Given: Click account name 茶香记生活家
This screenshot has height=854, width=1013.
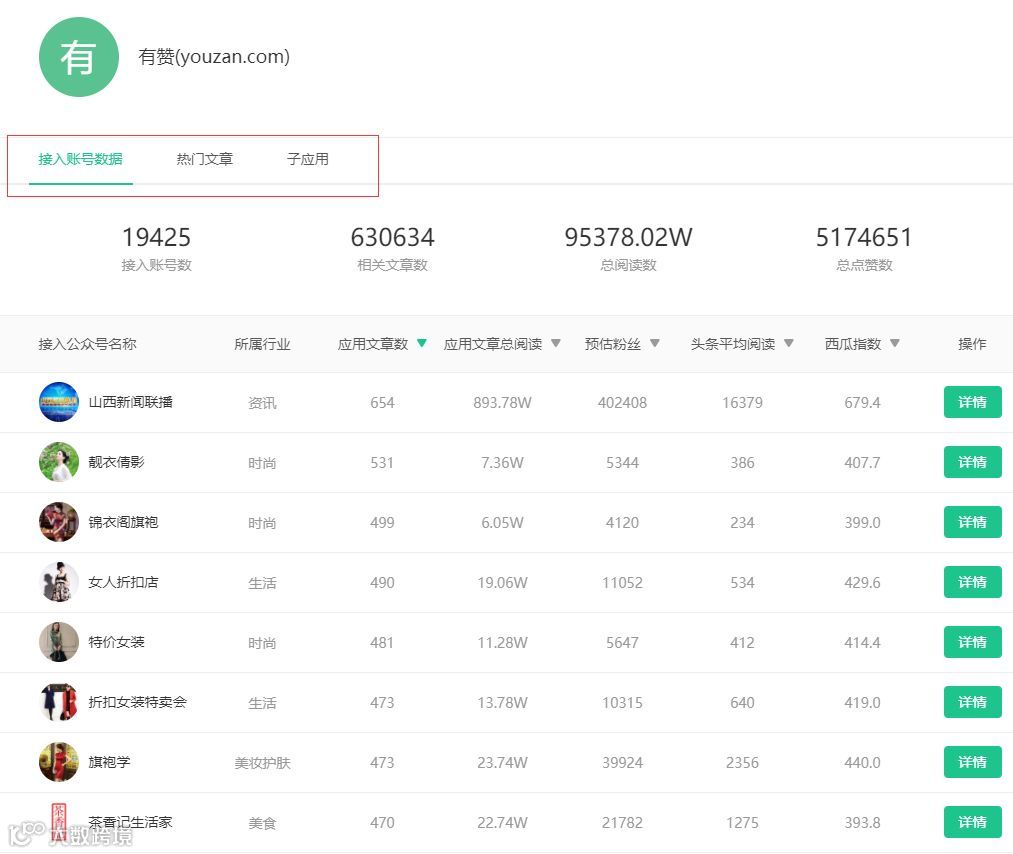Looking at the screenshot, I should pos(131,822).
